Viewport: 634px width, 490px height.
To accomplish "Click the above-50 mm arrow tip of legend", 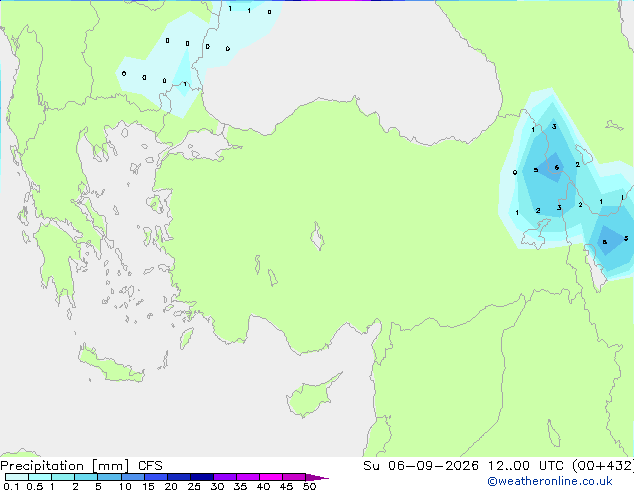I will coord(317,477).
